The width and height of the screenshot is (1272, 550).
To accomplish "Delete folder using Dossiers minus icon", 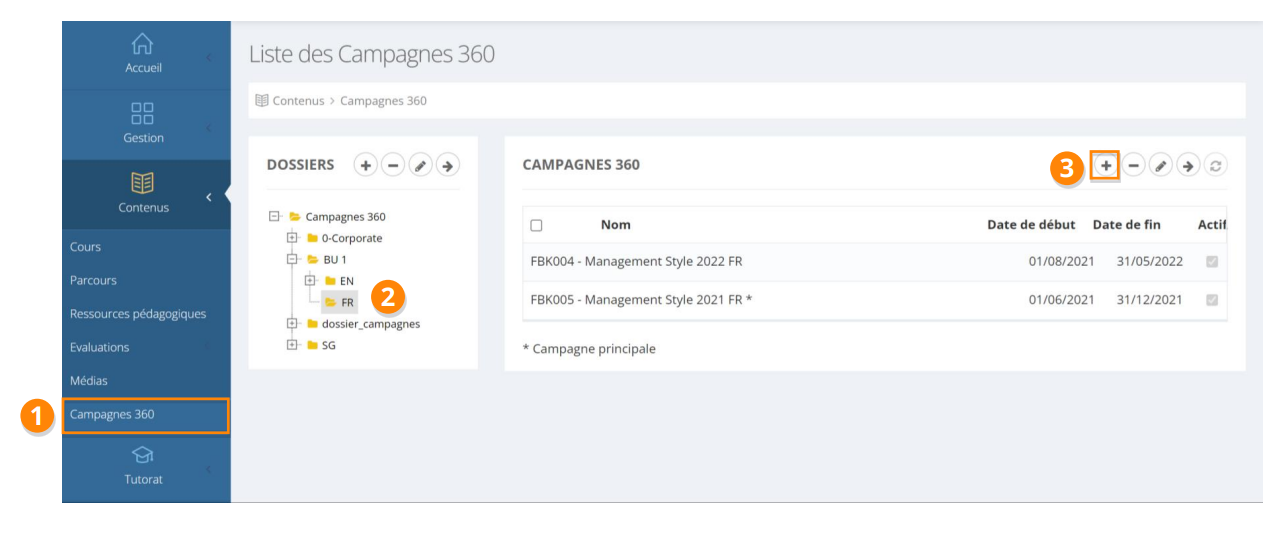I will (393, 166).
